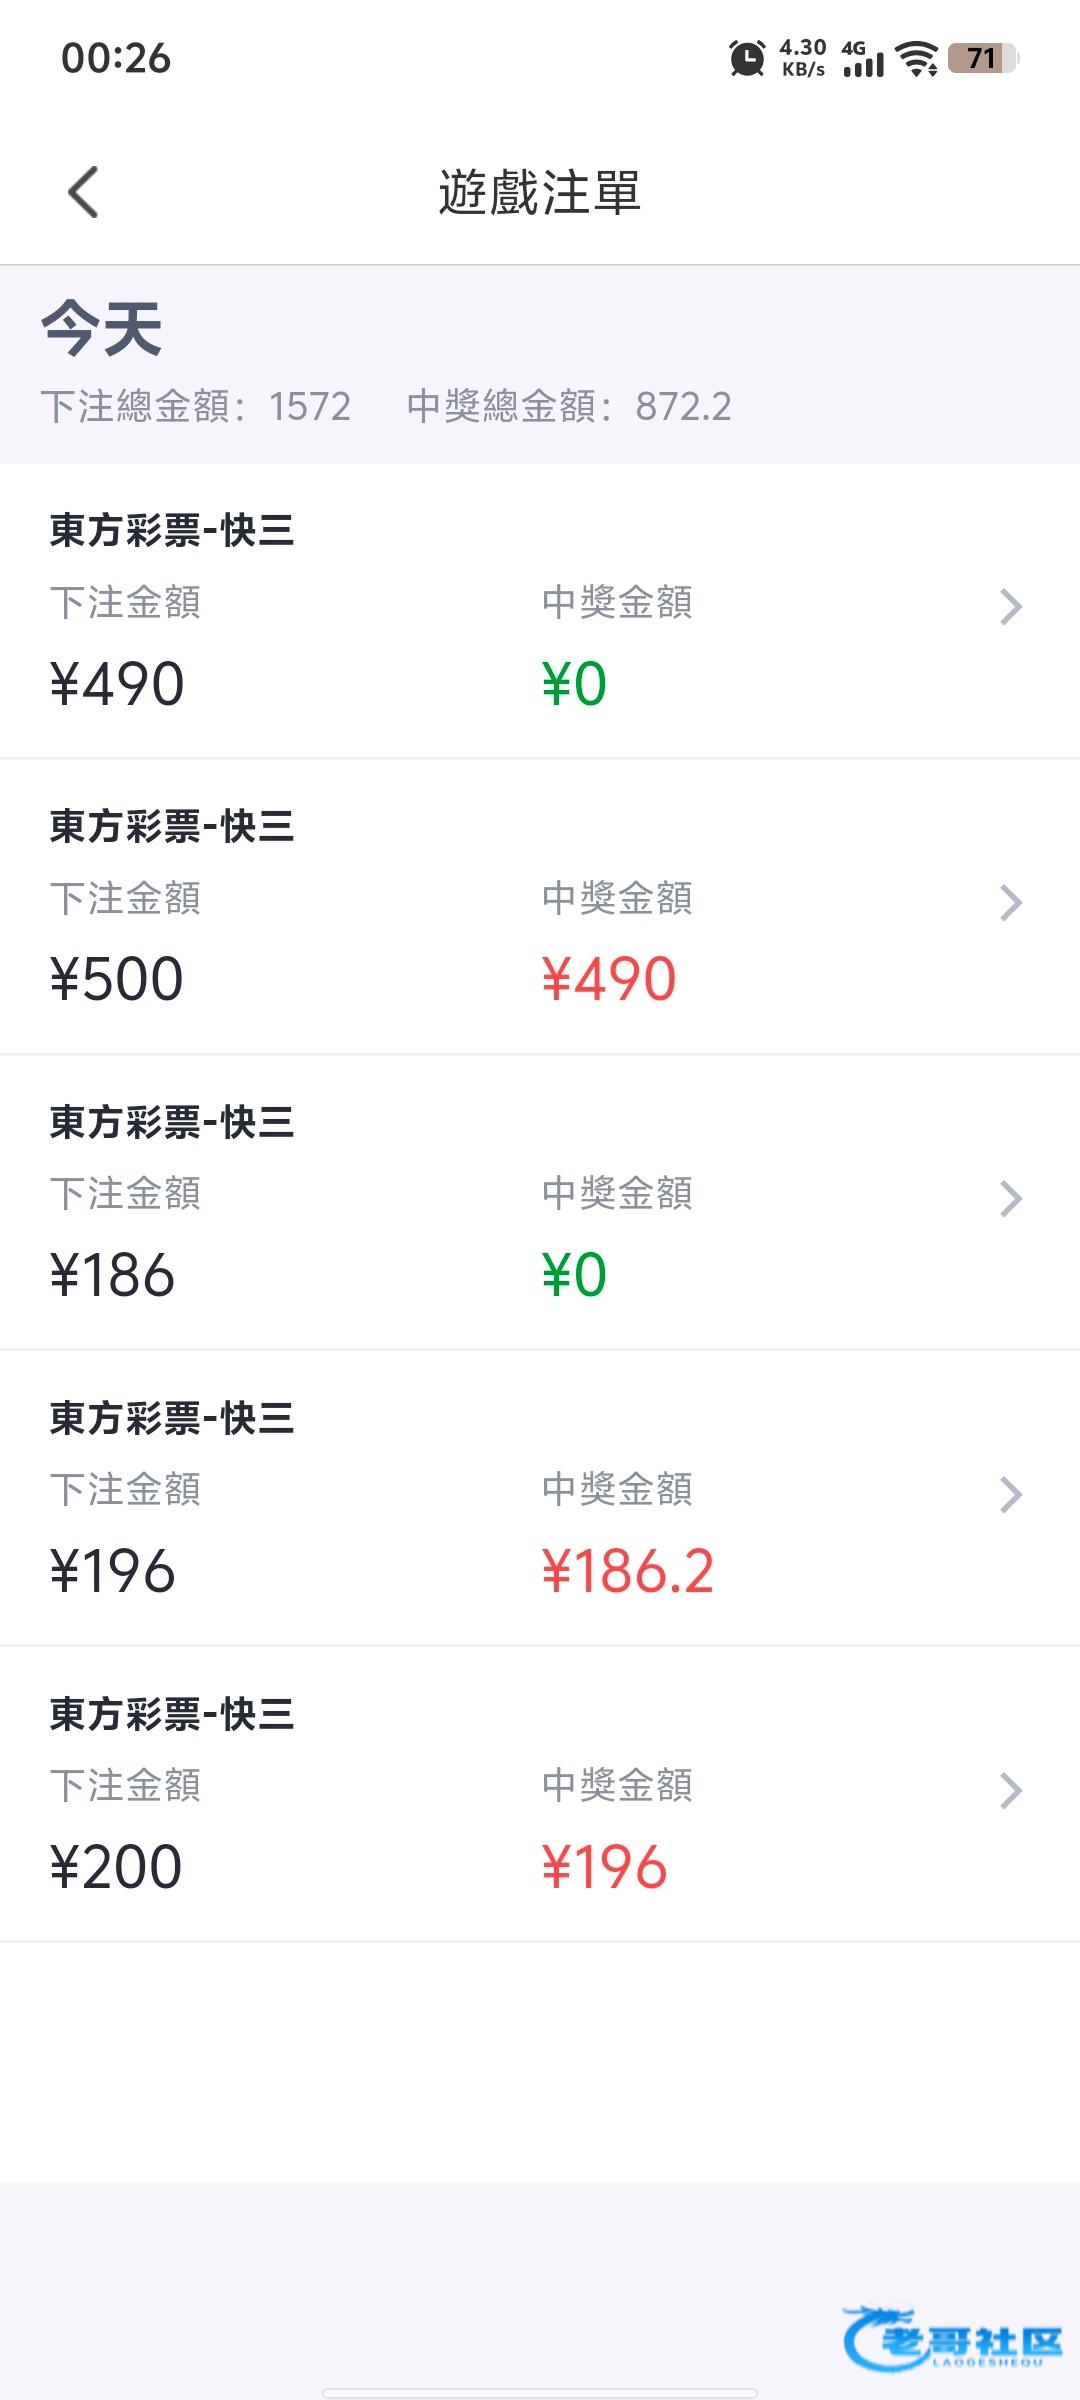
Task: Tap the home gesture bar at bottom
Action: click(x=540, y=2392)
